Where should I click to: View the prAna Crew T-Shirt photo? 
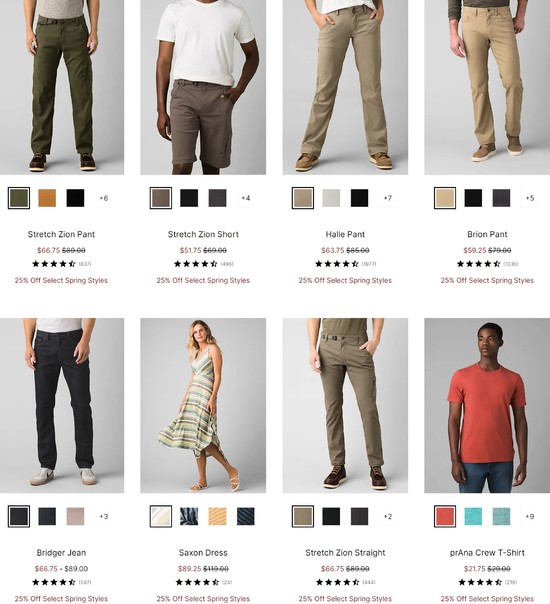487,406
